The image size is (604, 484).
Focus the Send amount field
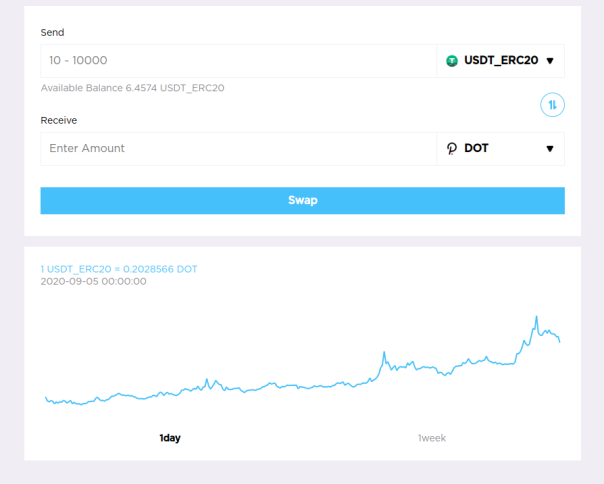pos(238,61)
